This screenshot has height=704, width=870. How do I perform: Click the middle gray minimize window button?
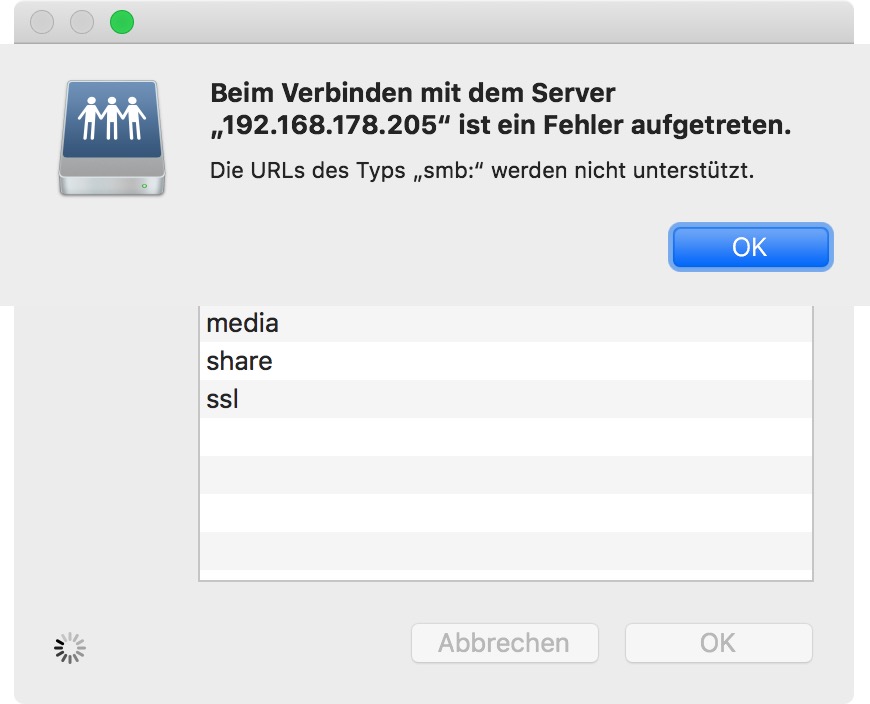point(81,22)
